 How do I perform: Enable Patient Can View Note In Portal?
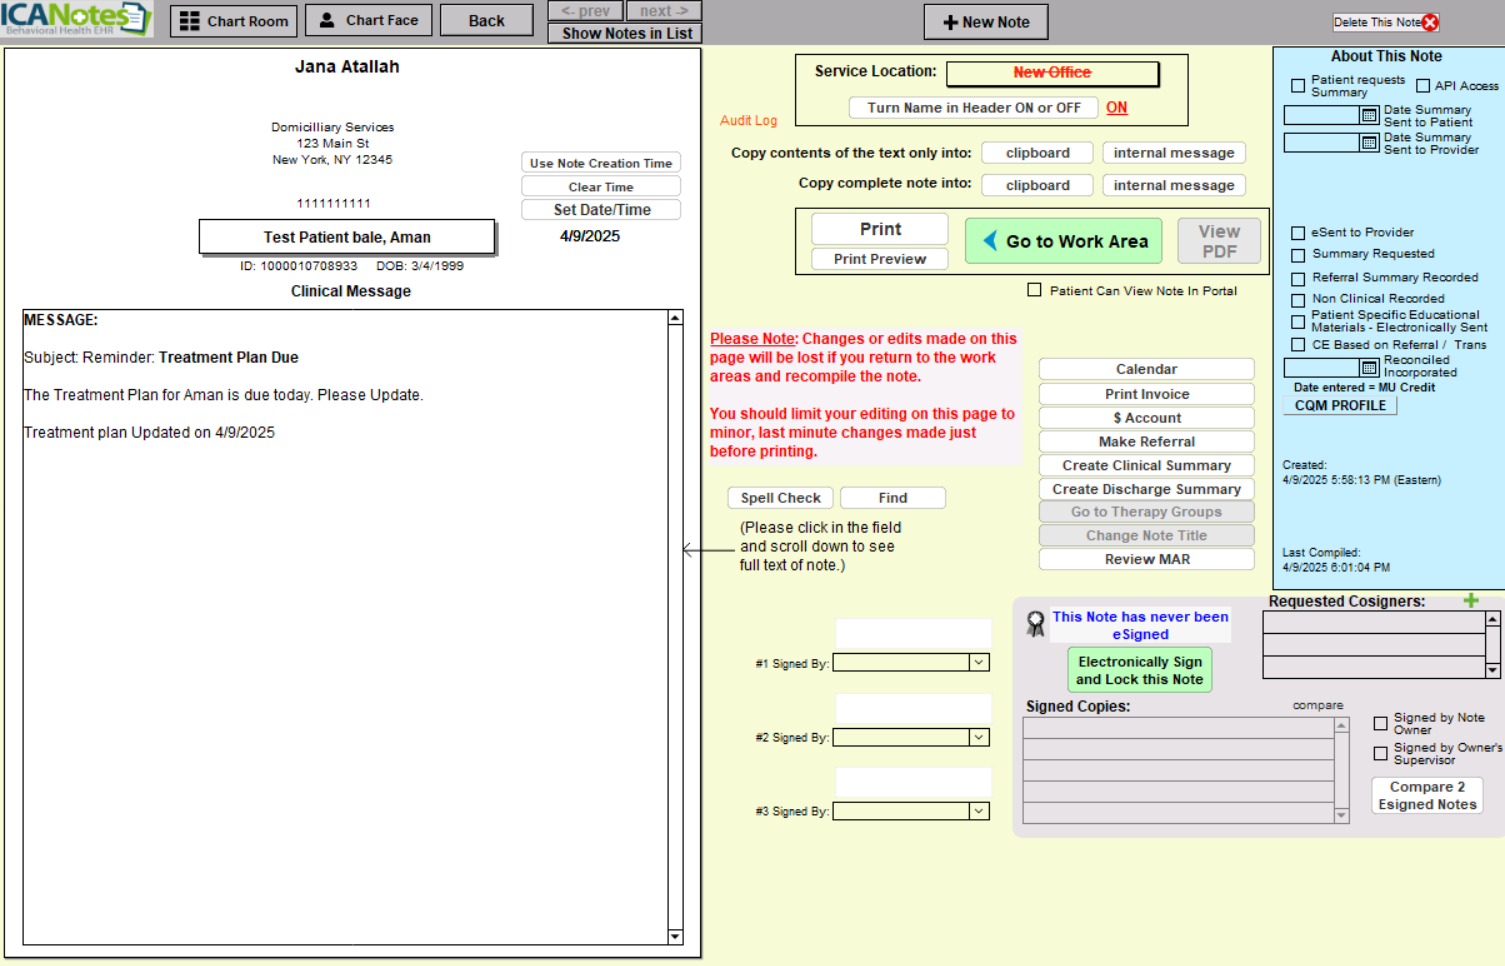pyautogui.click(x=1034, y=290)
